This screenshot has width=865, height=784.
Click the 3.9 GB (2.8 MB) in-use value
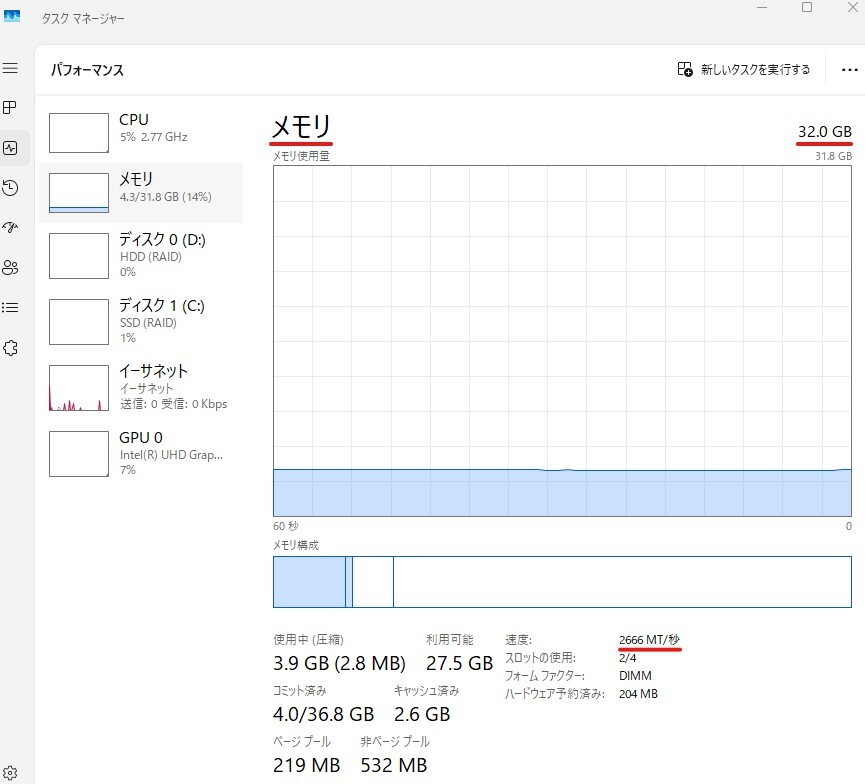point(339,663)
